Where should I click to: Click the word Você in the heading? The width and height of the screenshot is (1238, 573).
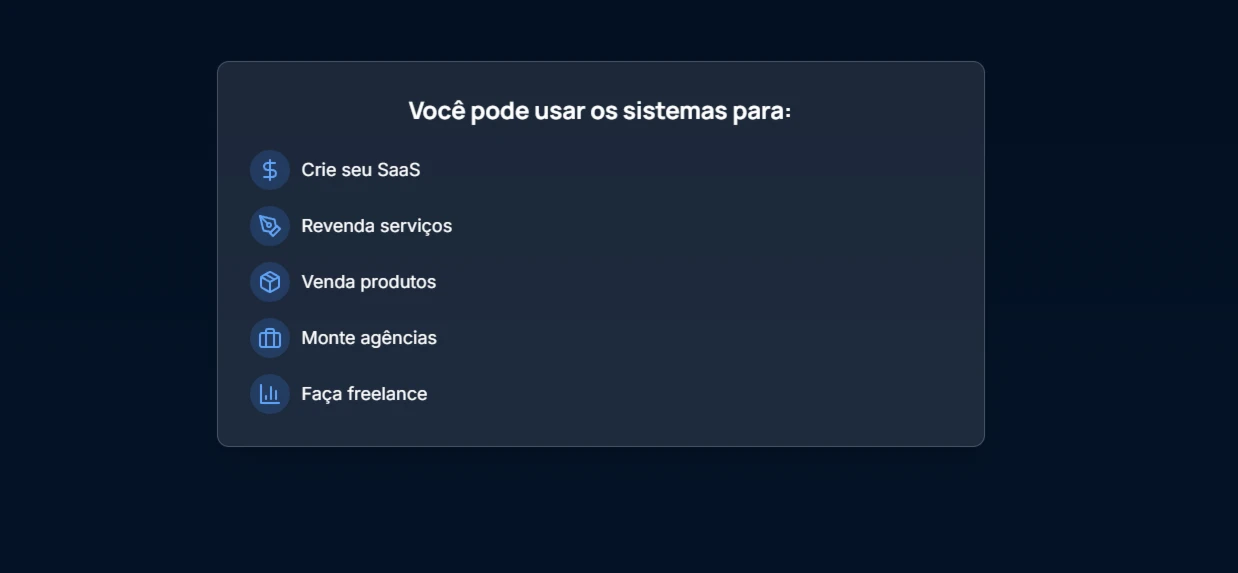(437, 111)
